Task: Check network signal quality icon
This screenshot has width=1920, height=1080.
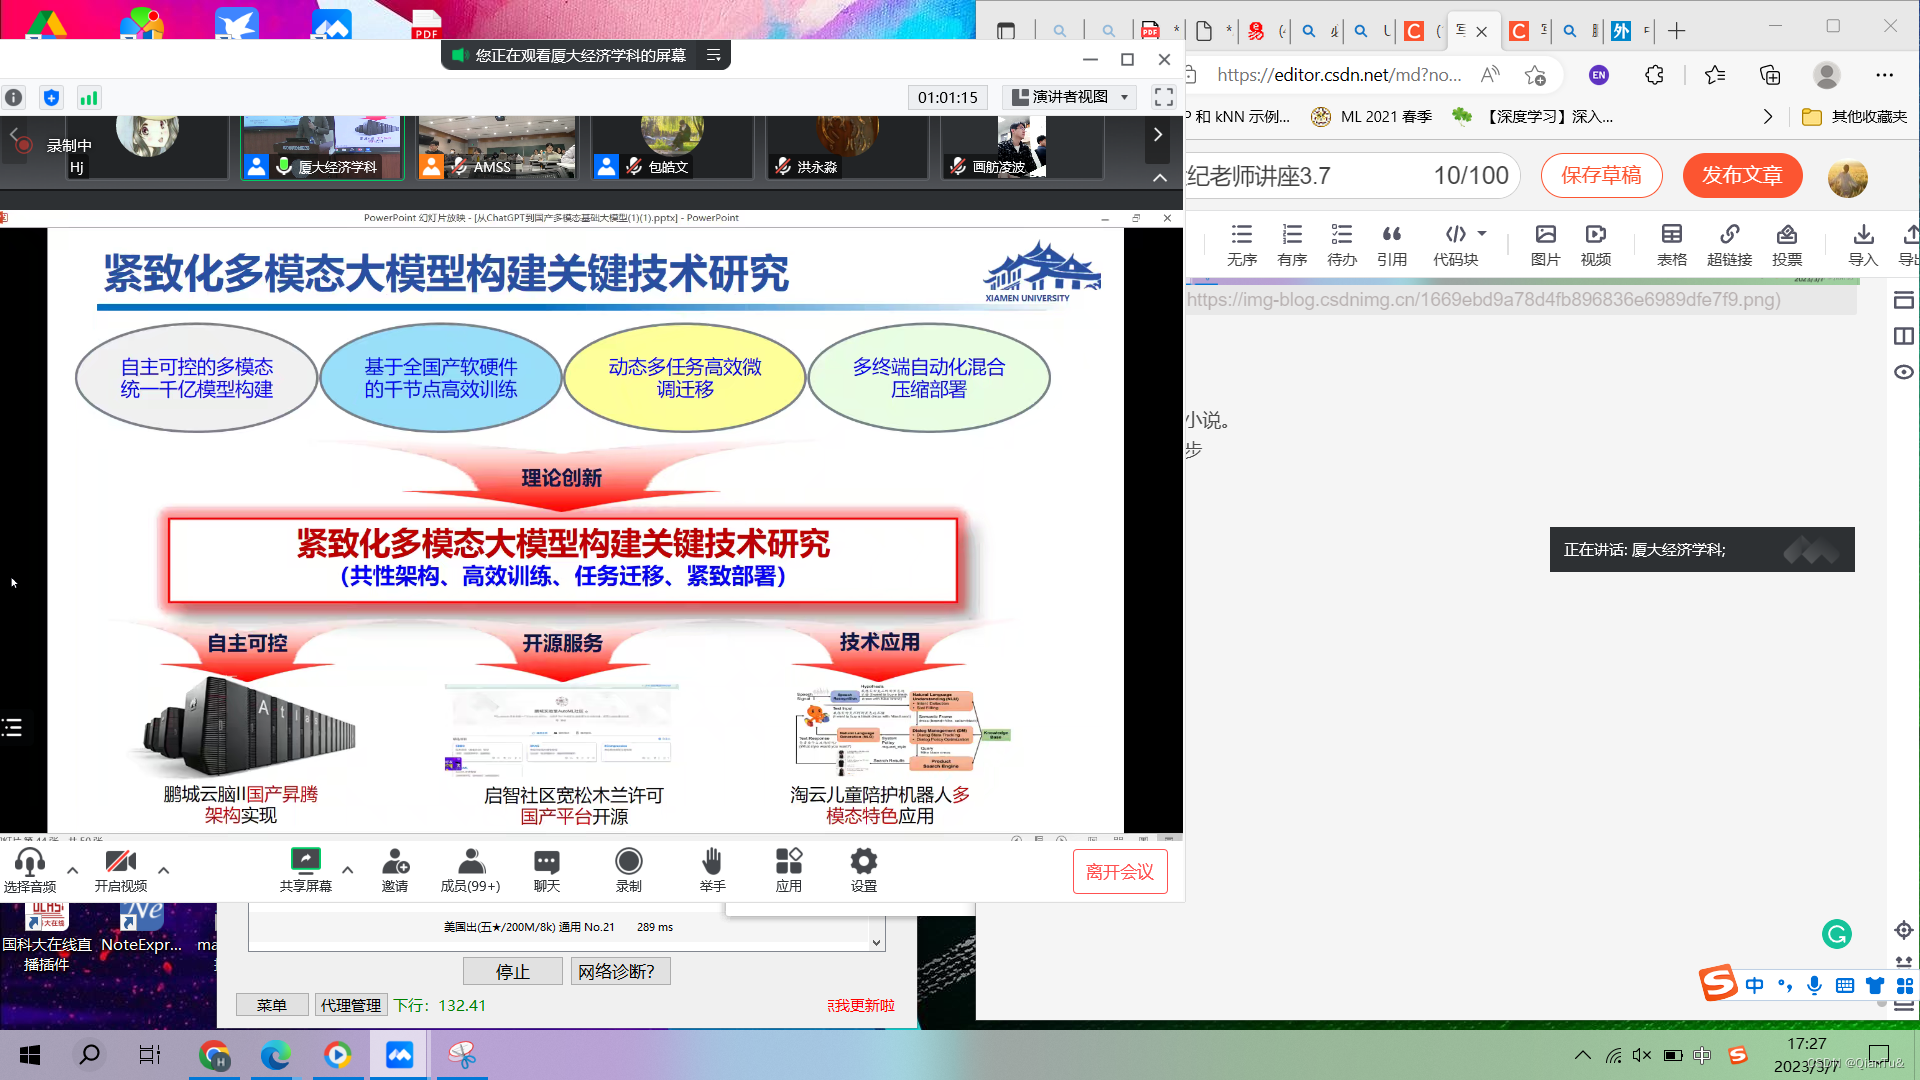Action: coord(89,97)
